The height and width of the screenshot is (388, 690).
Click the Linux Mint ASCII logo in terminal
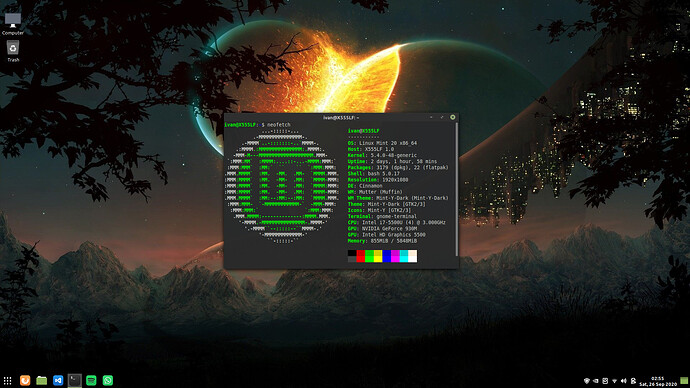(x=282, y=186)
